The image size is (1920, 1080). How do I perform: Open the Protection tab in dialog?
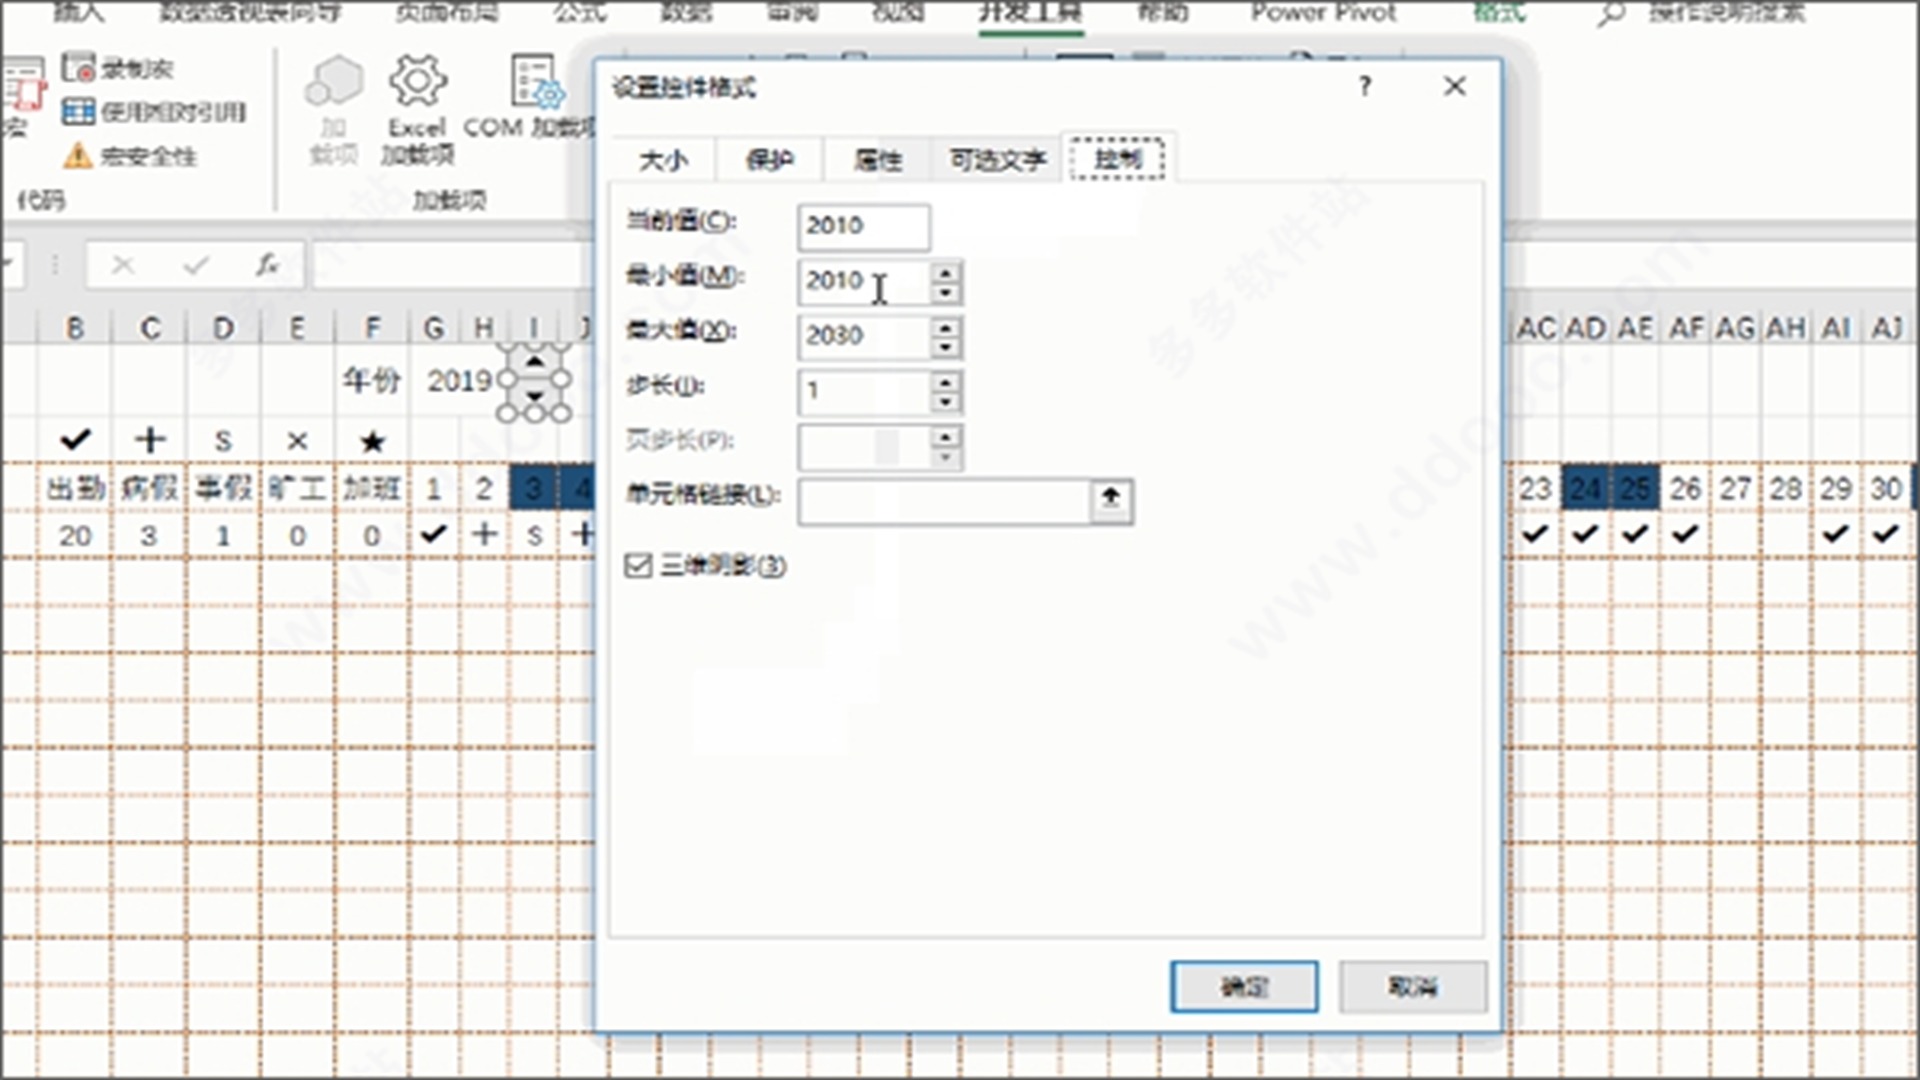pos(770,160)
